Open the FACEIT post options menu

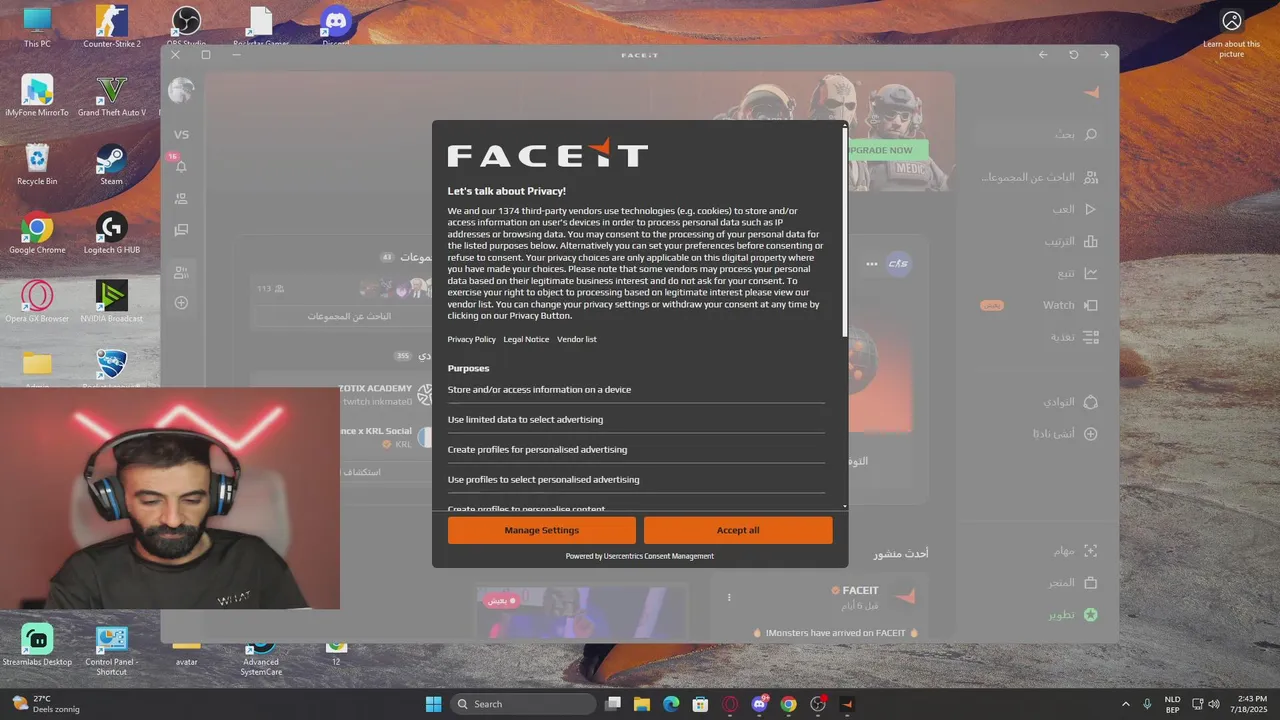point(729,597)
